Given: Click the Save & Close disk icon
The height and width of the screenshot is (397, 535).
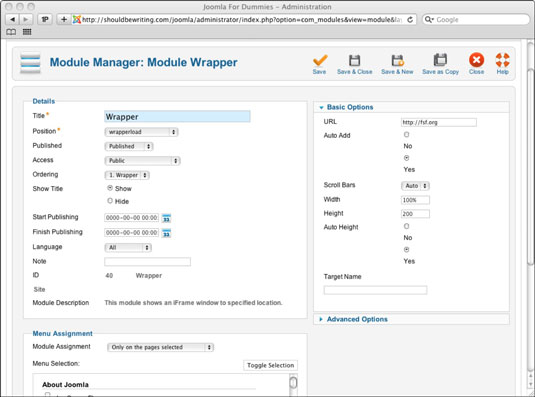Looking at the screenshot, I should (355, 60).
